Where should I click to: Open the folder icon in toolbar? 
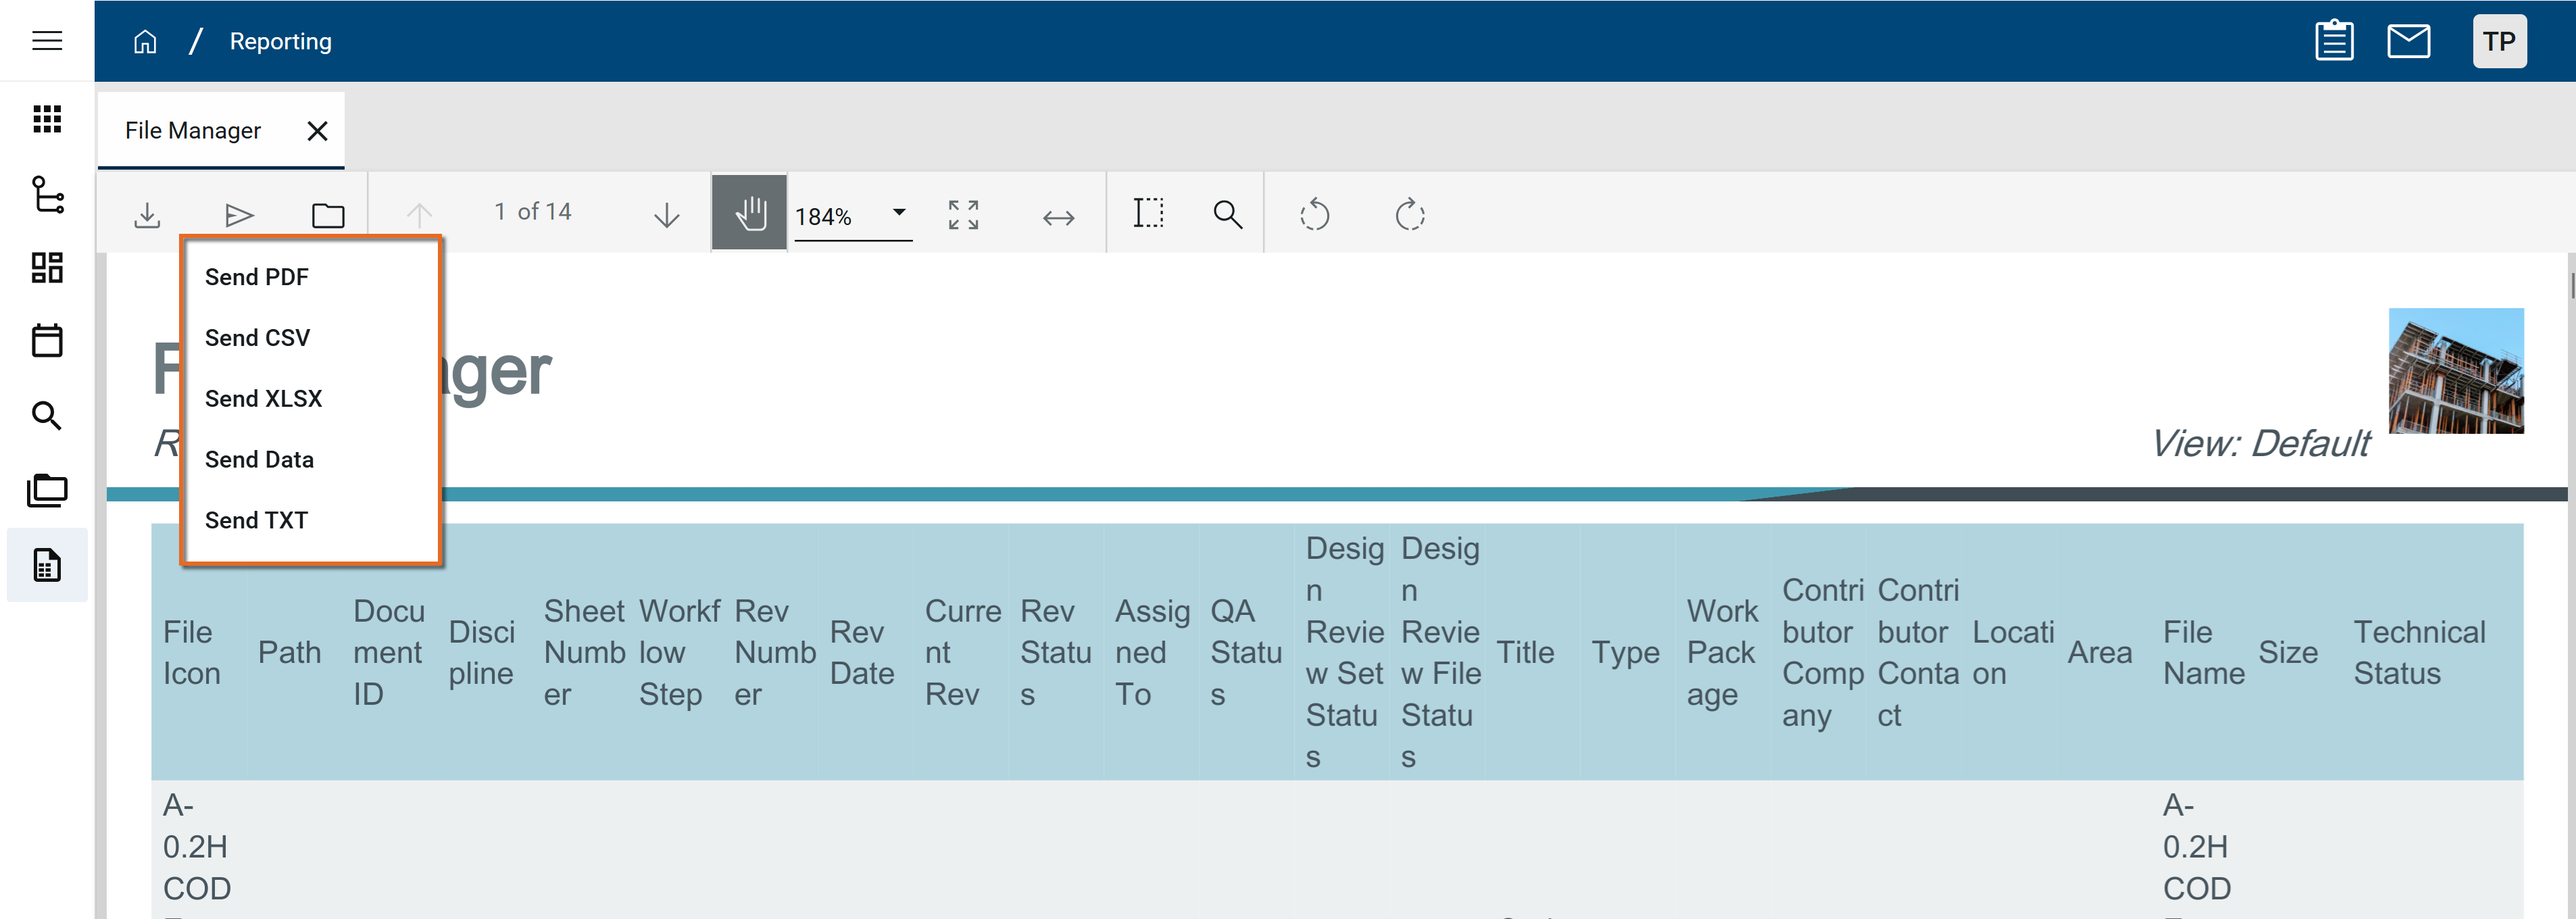pos(328,215)
